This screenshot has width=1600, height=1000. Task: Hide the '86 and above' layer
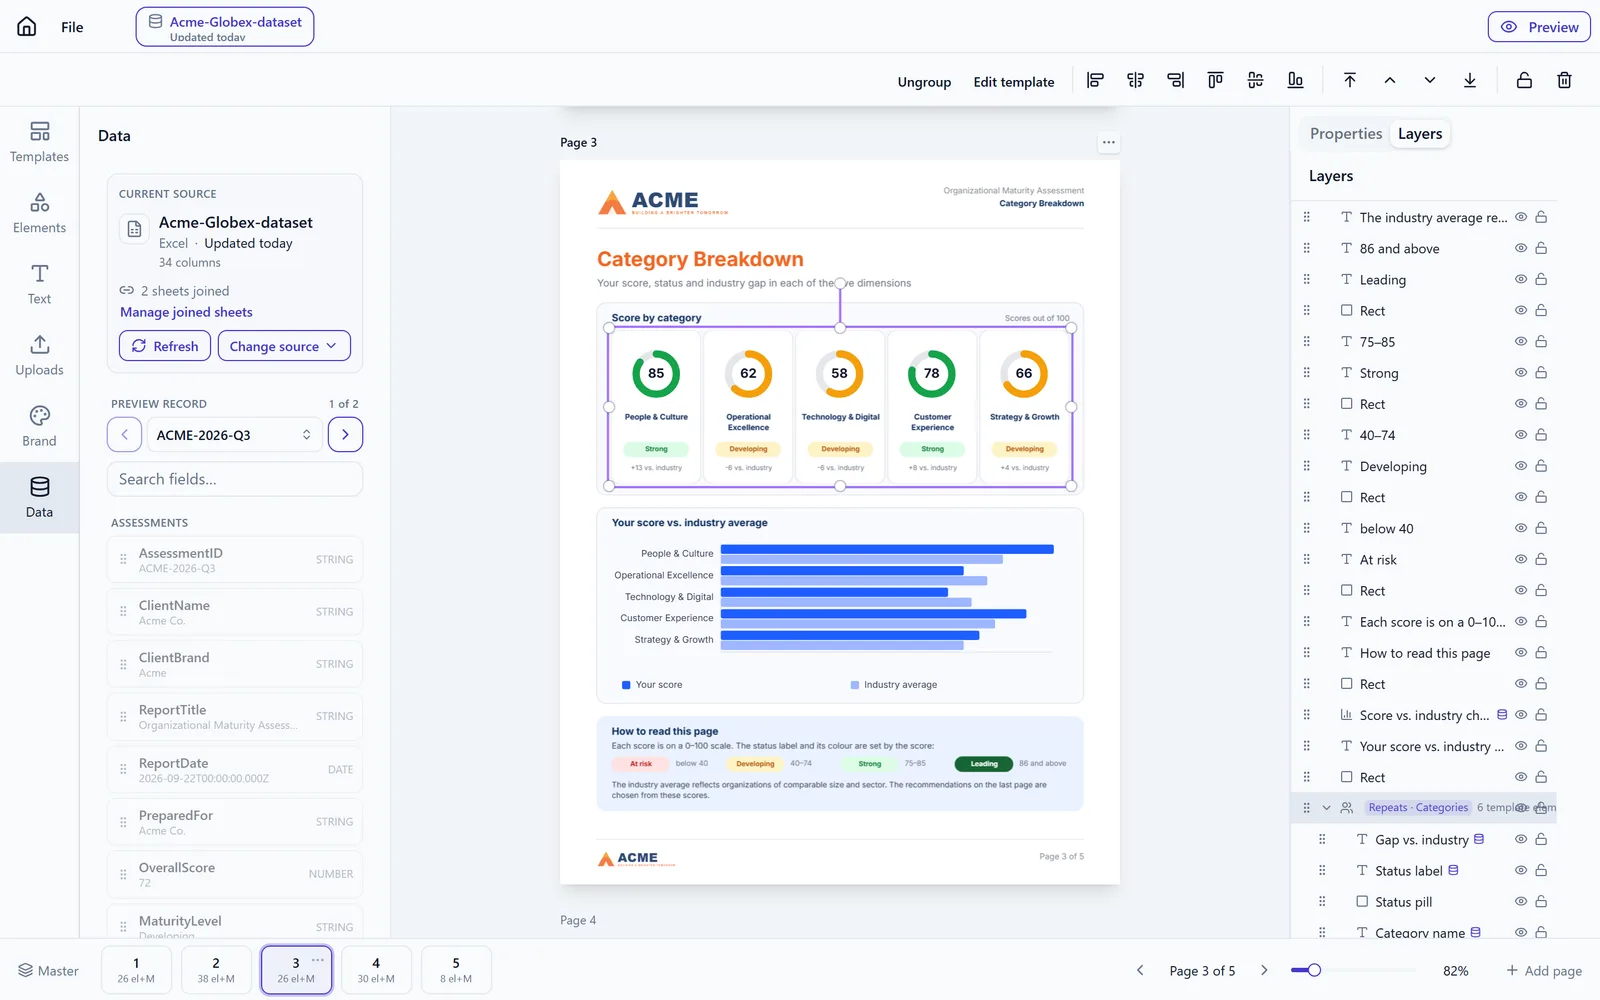[x=1520, y=248]
